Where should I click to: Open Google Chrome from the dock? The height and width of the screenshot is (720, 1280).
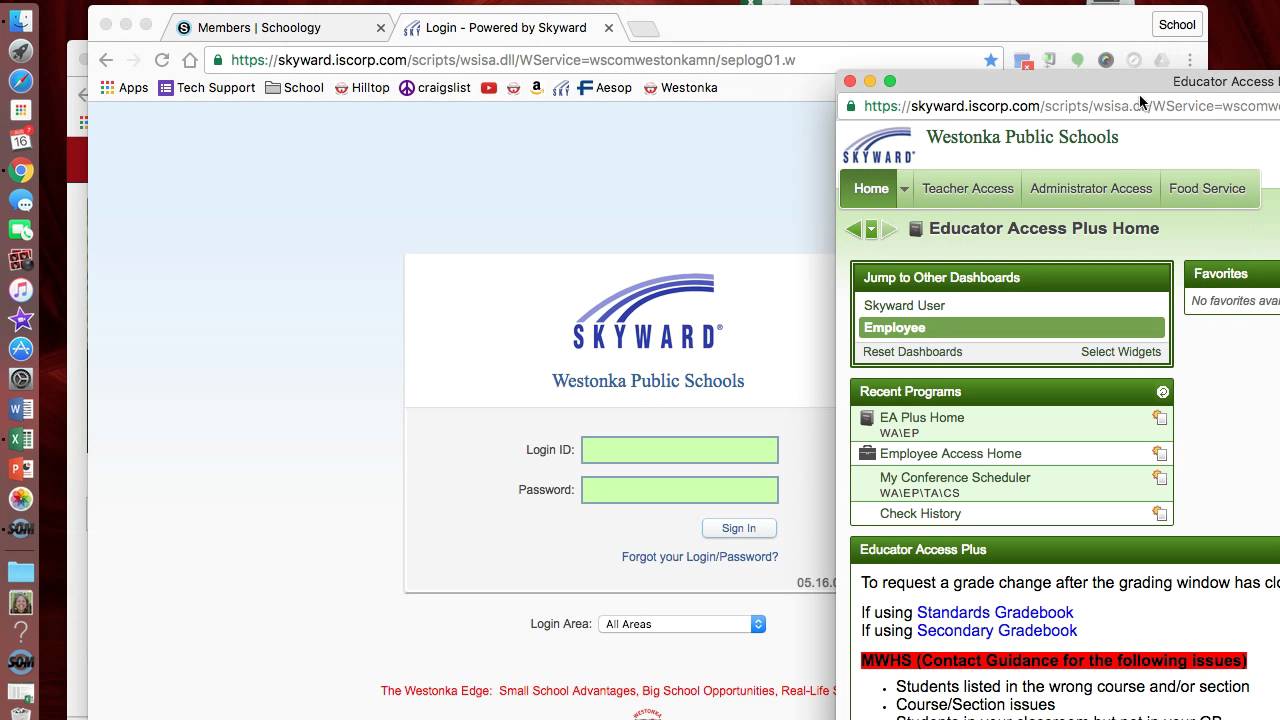[21, 170]
